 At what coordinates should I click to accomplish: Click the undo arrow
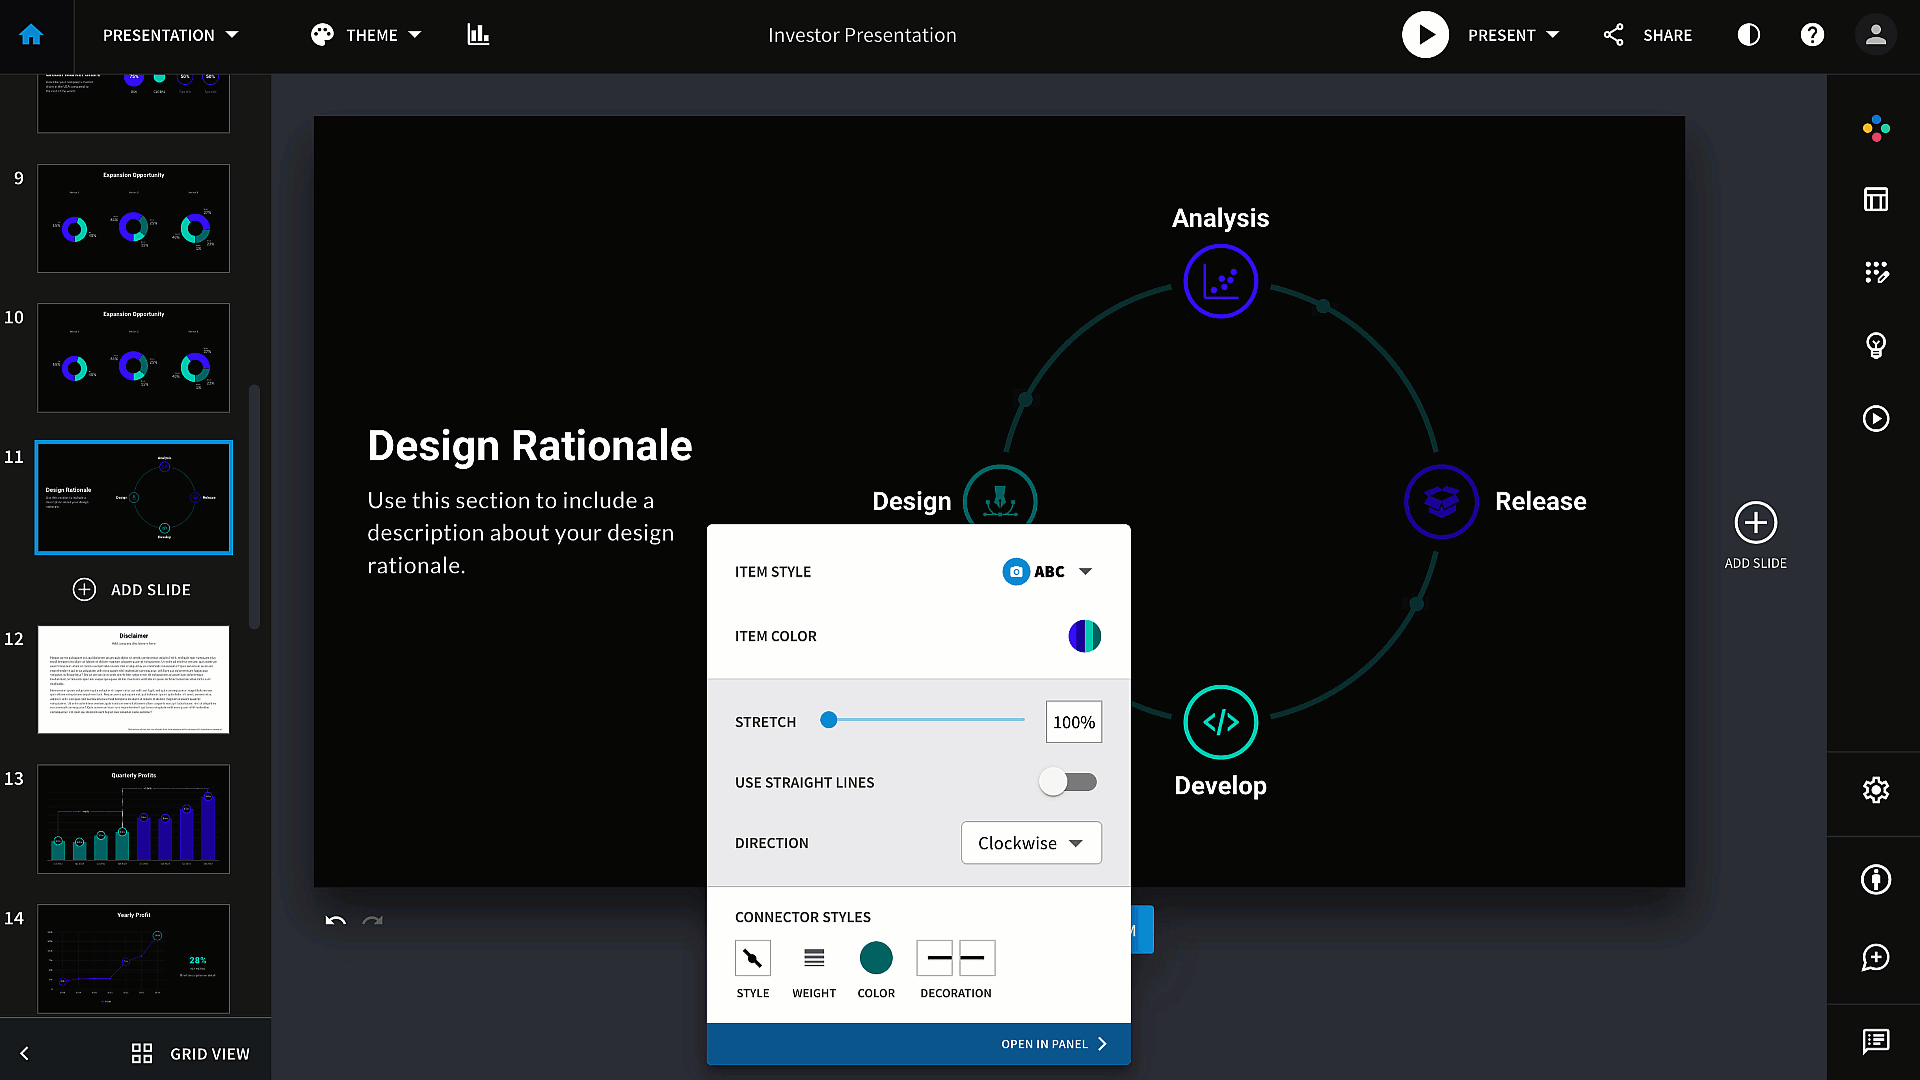coord(336,920)
